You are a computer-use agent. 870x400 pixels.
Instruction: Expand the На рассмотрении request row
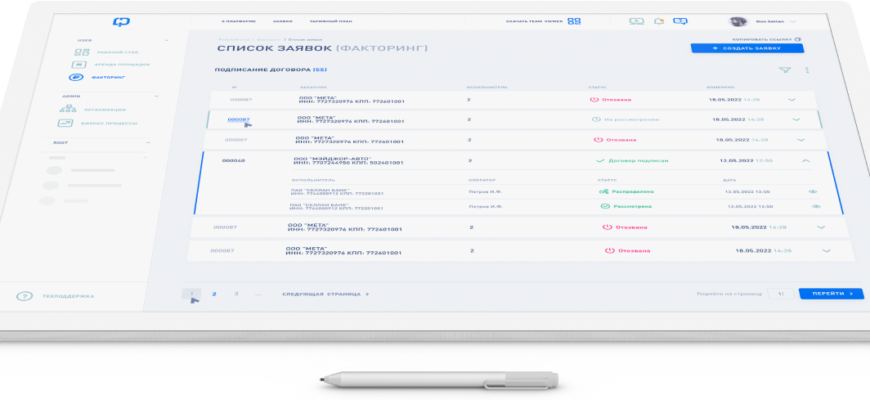(x=796, y=119)
